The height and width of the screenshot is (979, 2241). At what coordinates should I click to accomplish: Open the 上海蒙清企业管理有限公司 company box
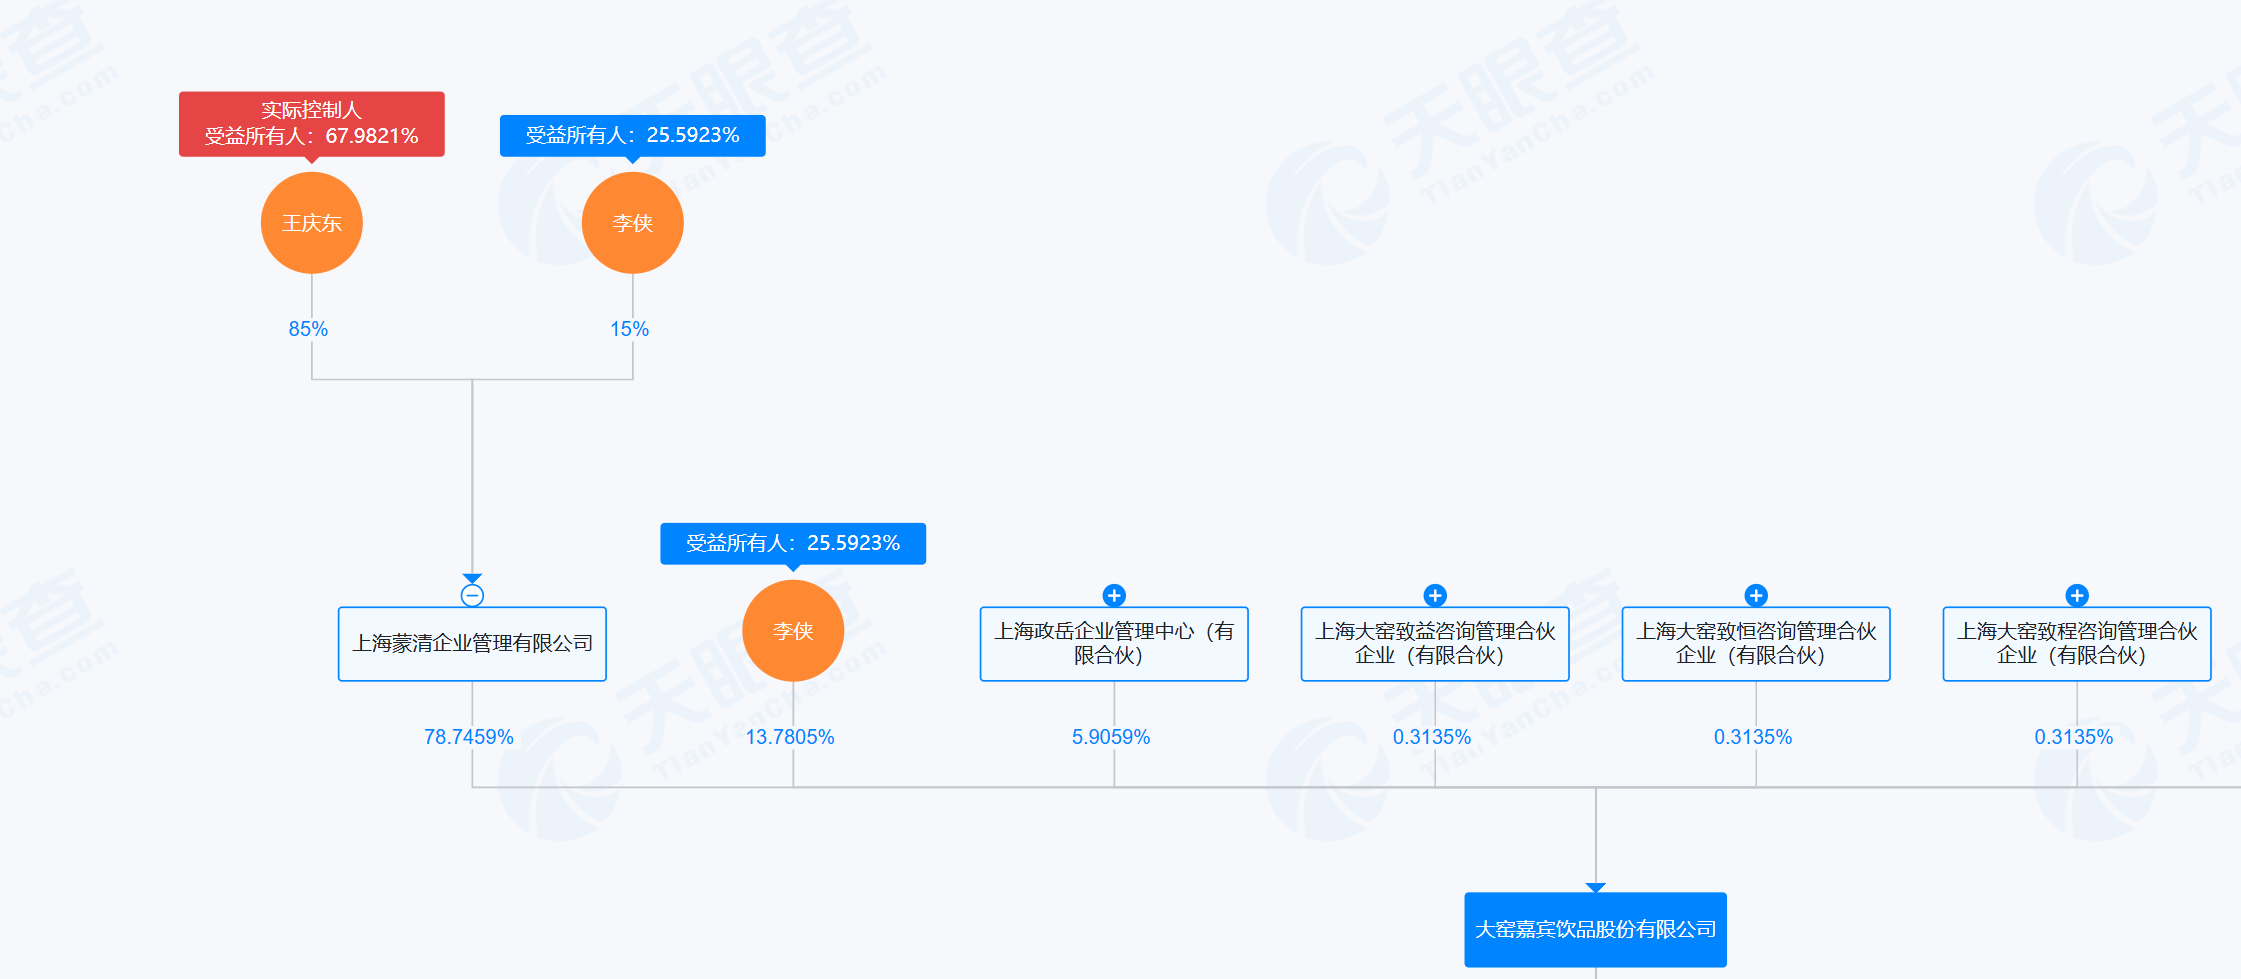click(x=472, y=644)
